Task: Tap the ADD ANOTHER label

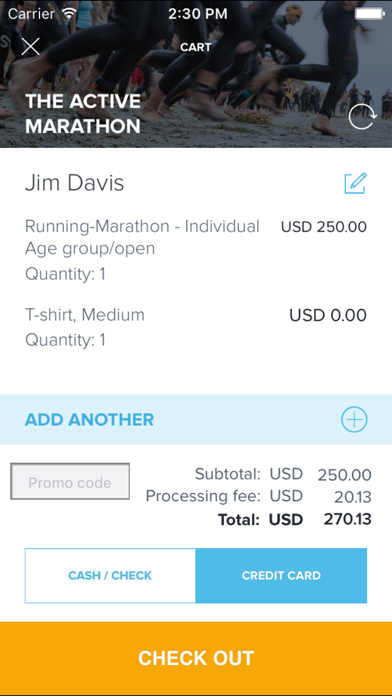Action: click(x=89, y=419)
